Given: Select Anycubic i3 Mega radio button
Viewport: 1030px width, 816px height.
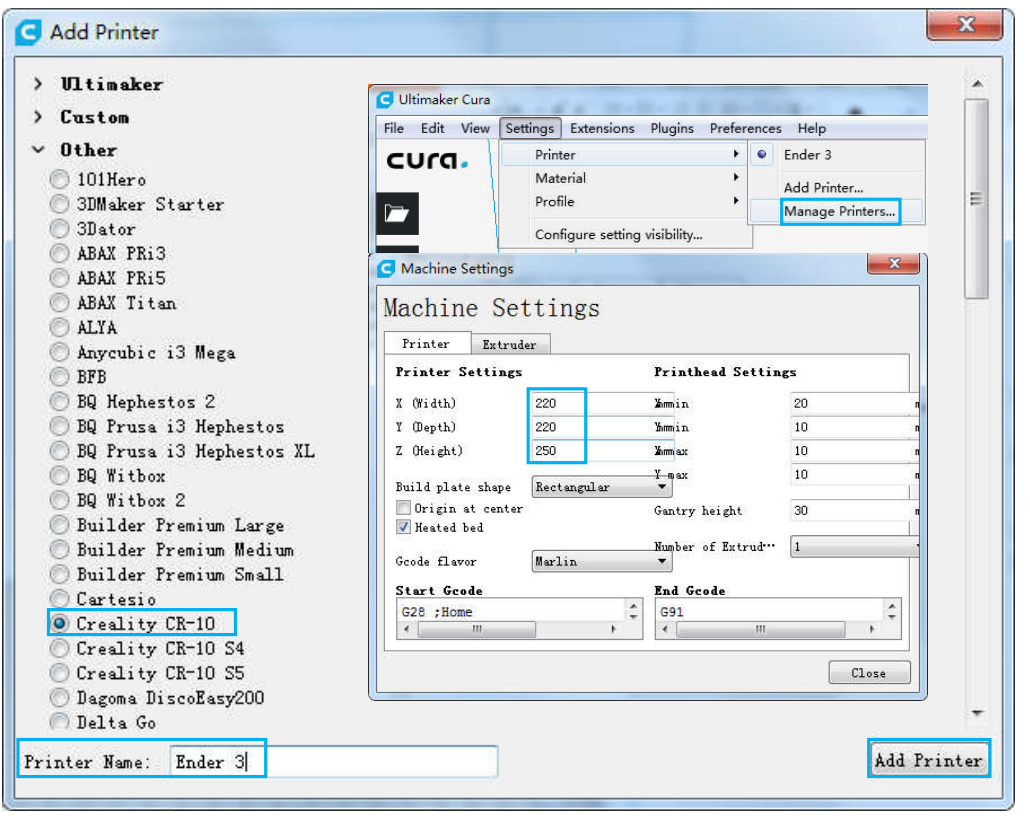Looking at the screenshot, I should [x=59, y=352].
